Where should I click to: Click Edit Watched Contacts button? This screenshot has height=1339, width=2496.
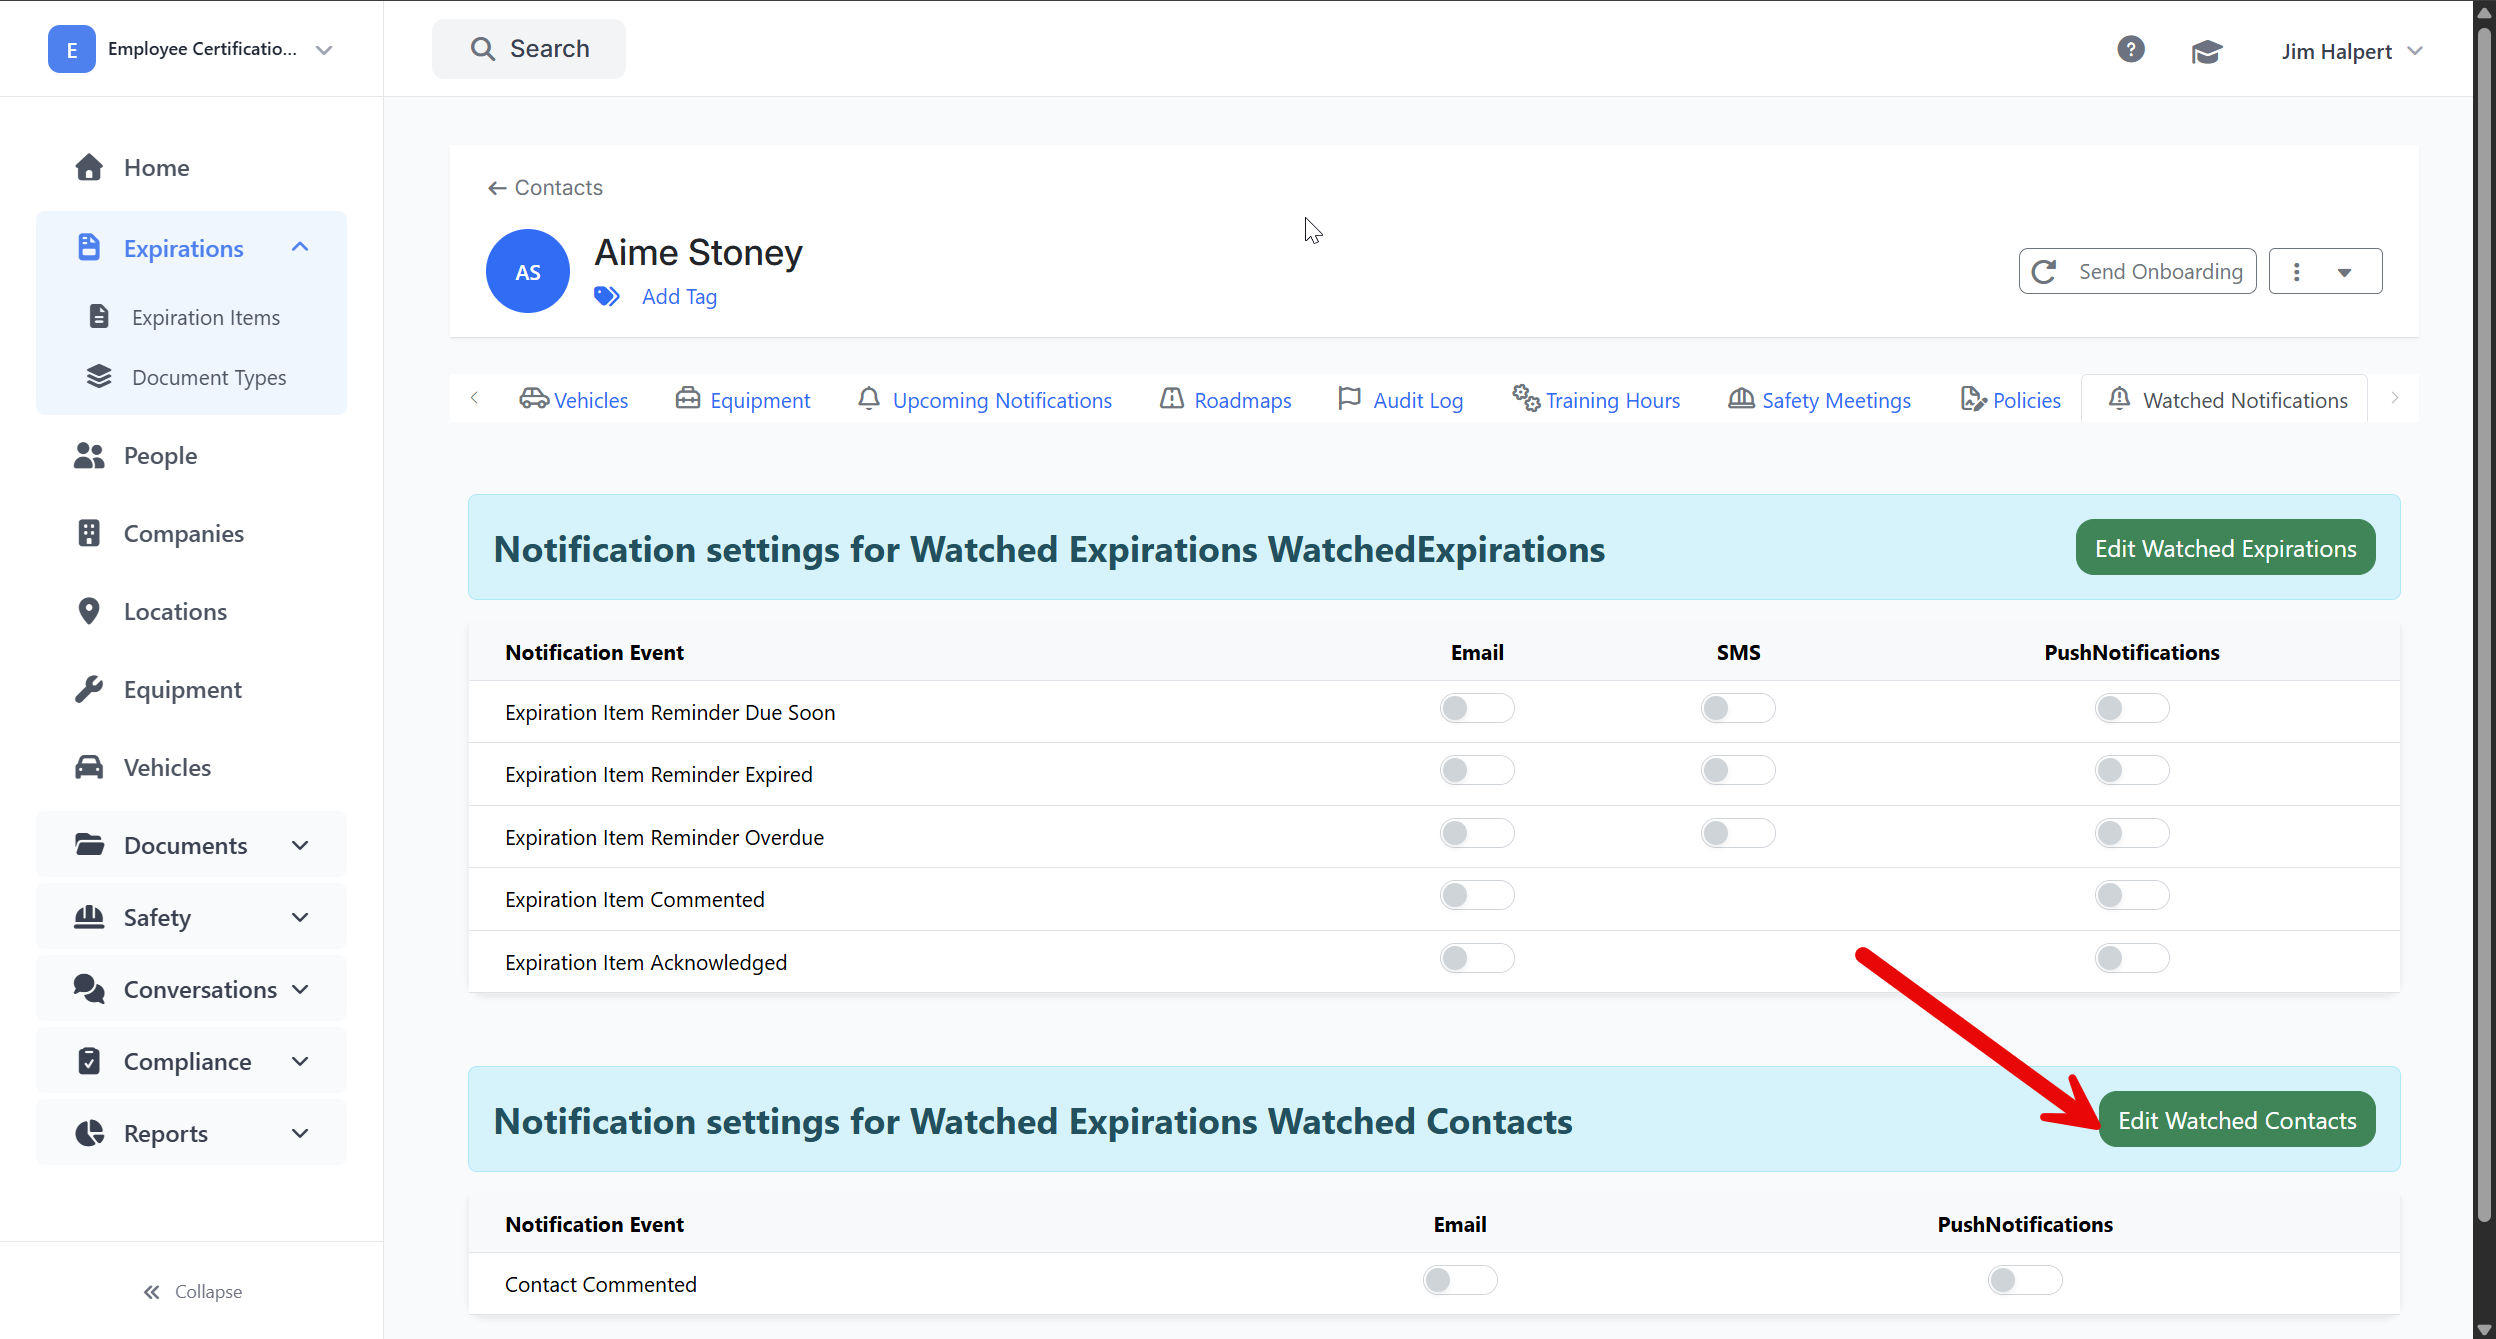click(x=2237, y=1120)
